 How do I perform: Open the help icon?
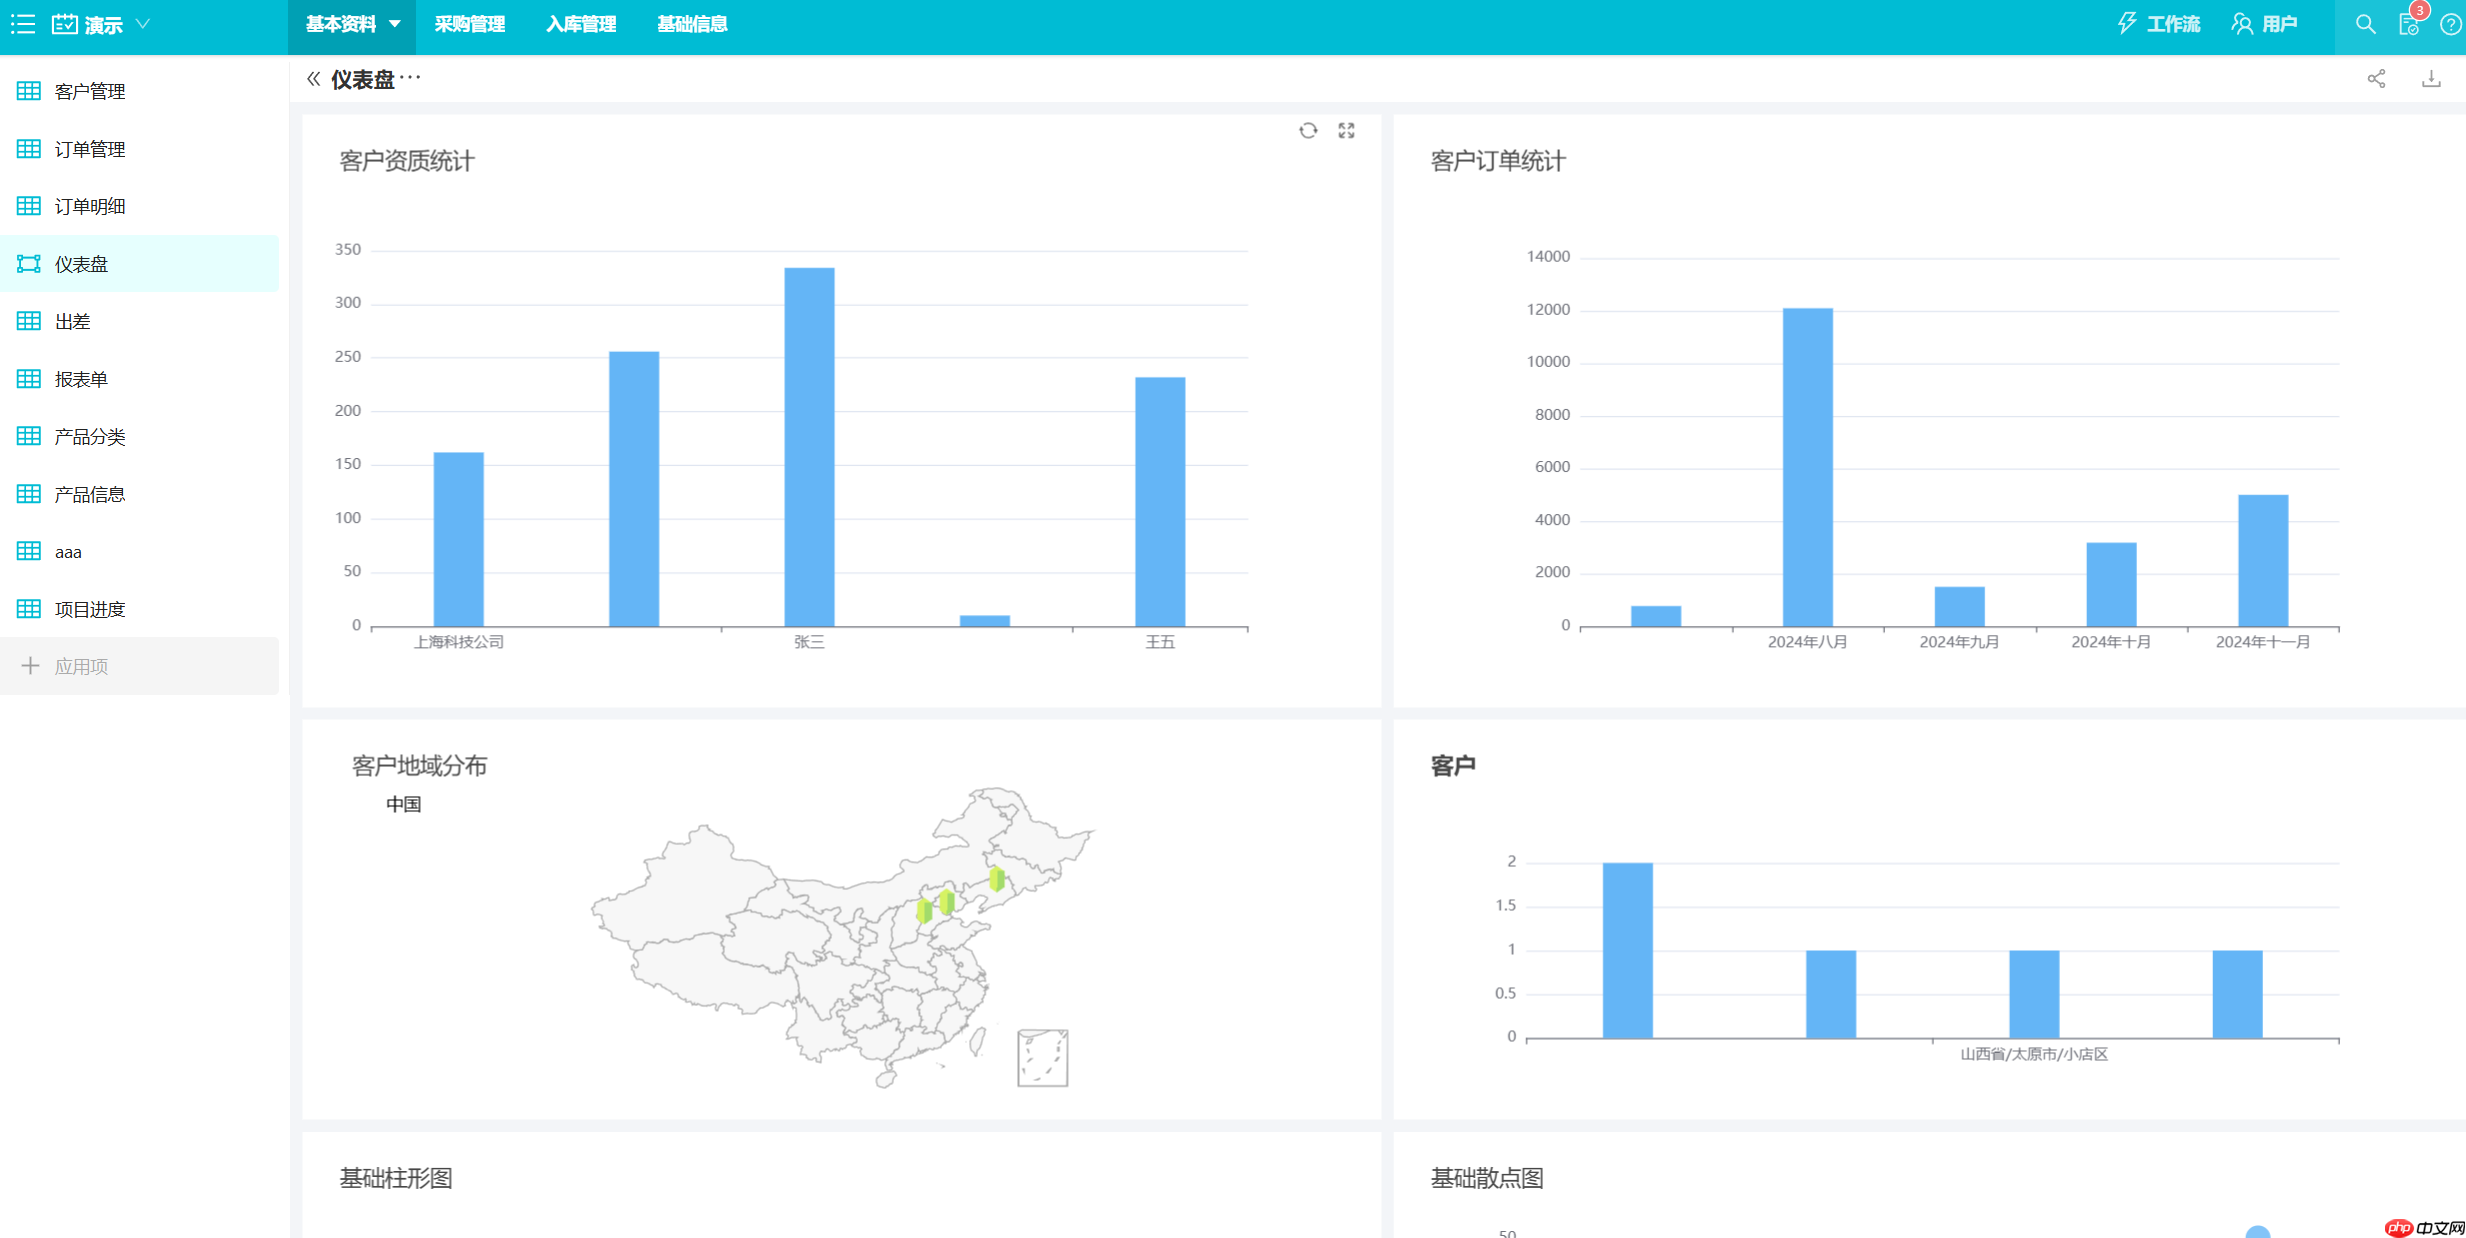[x=2451, y=24]
